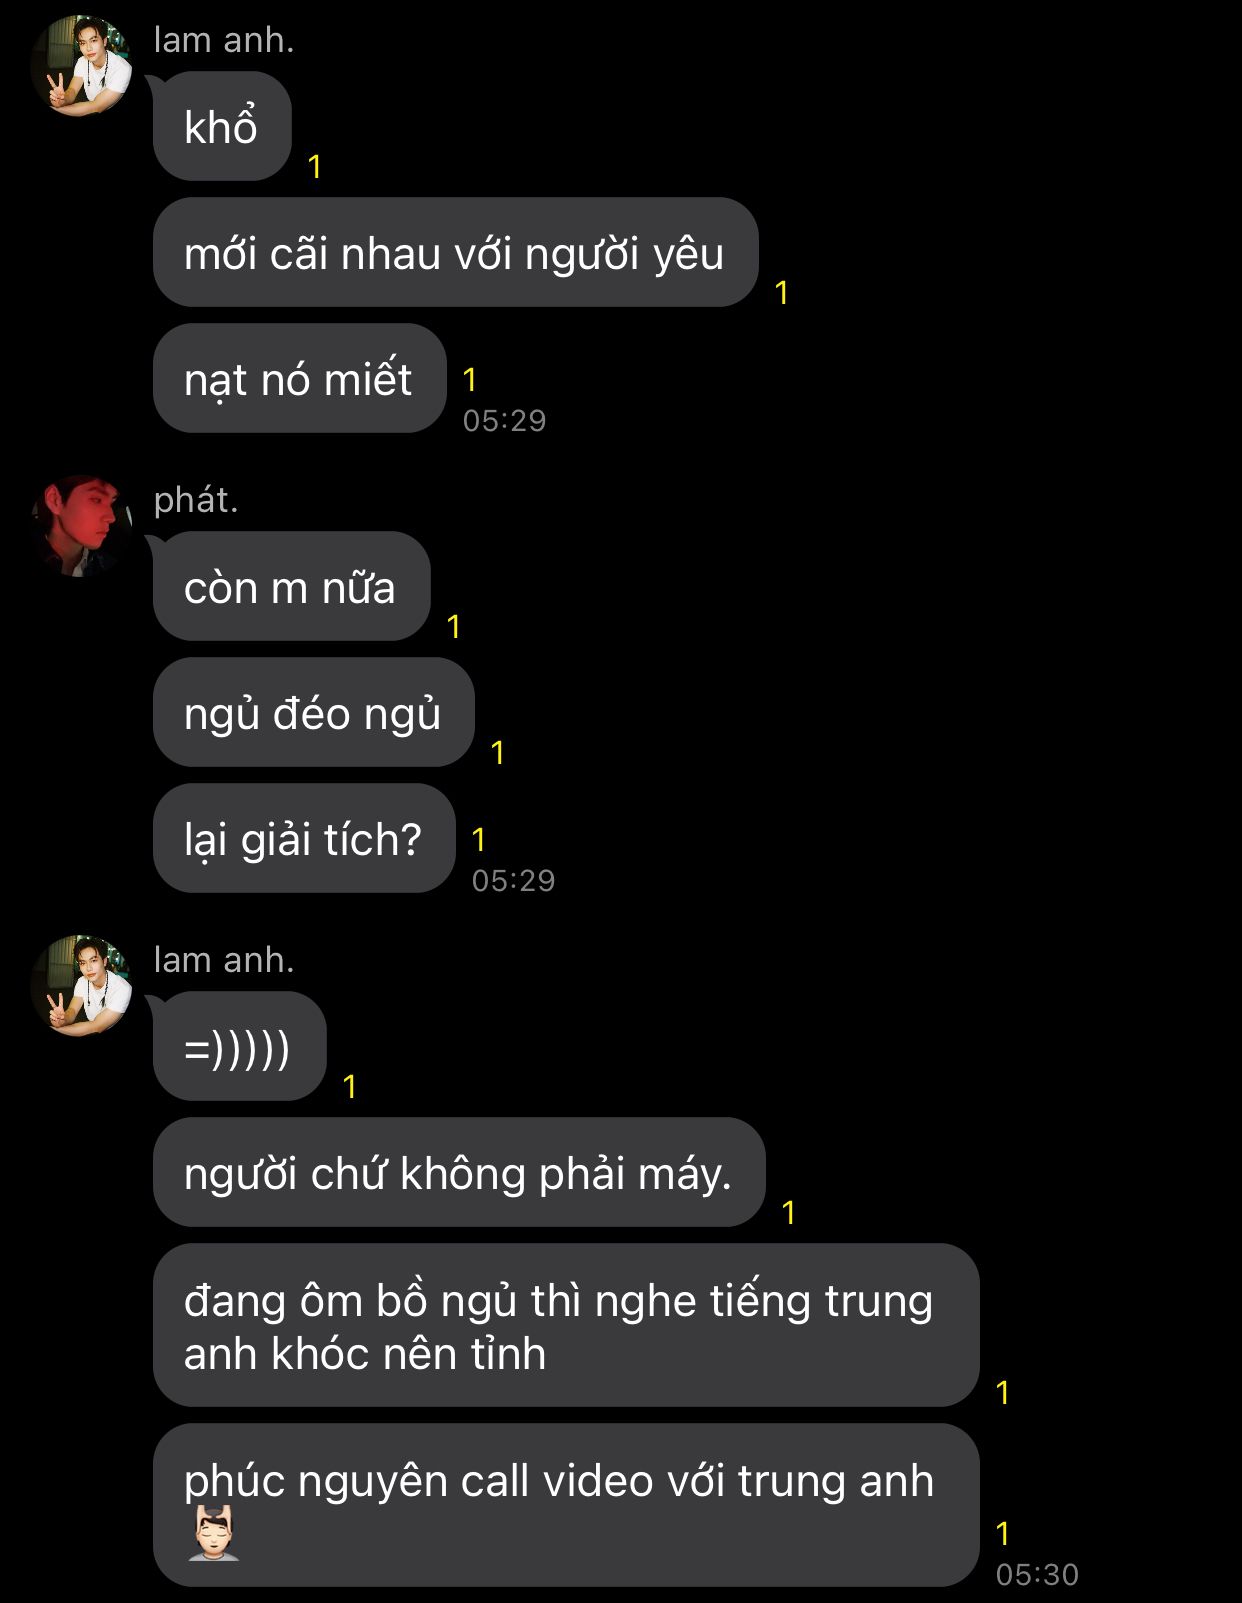Tap the '=)))))' message bubble

click(239, 1047)
